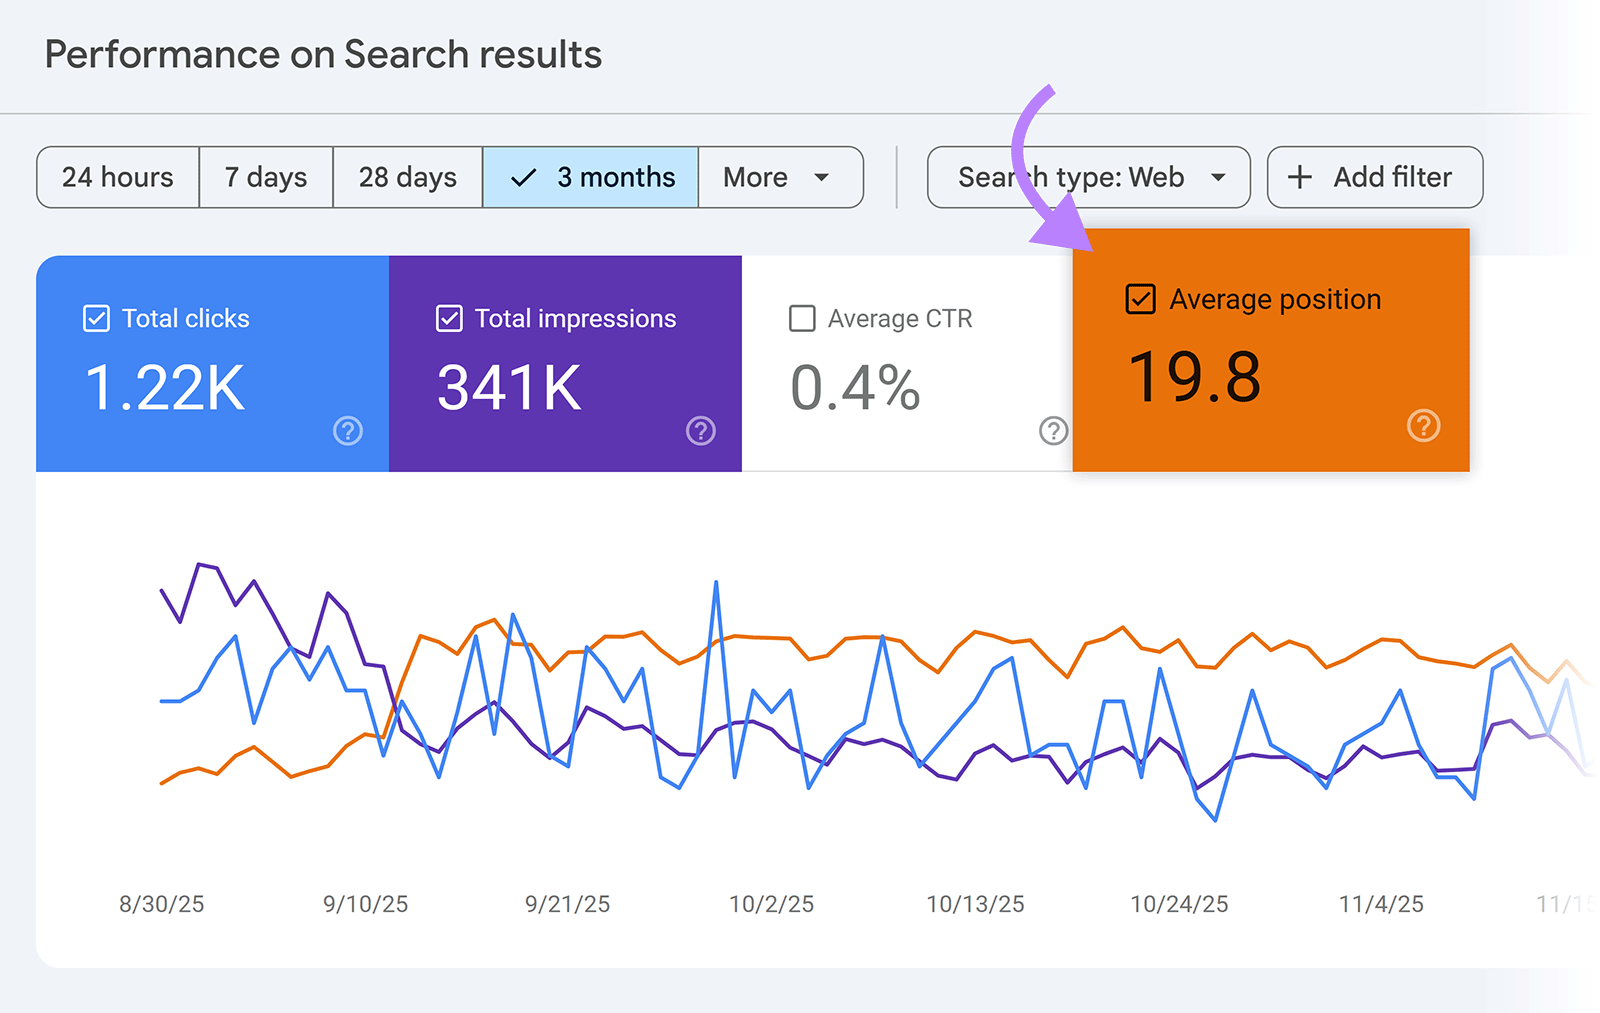Image resolution: width=1600 pixels, height=1013 pixels.
Task: Click the caret arrow beside More
Action: pos(822,177)
